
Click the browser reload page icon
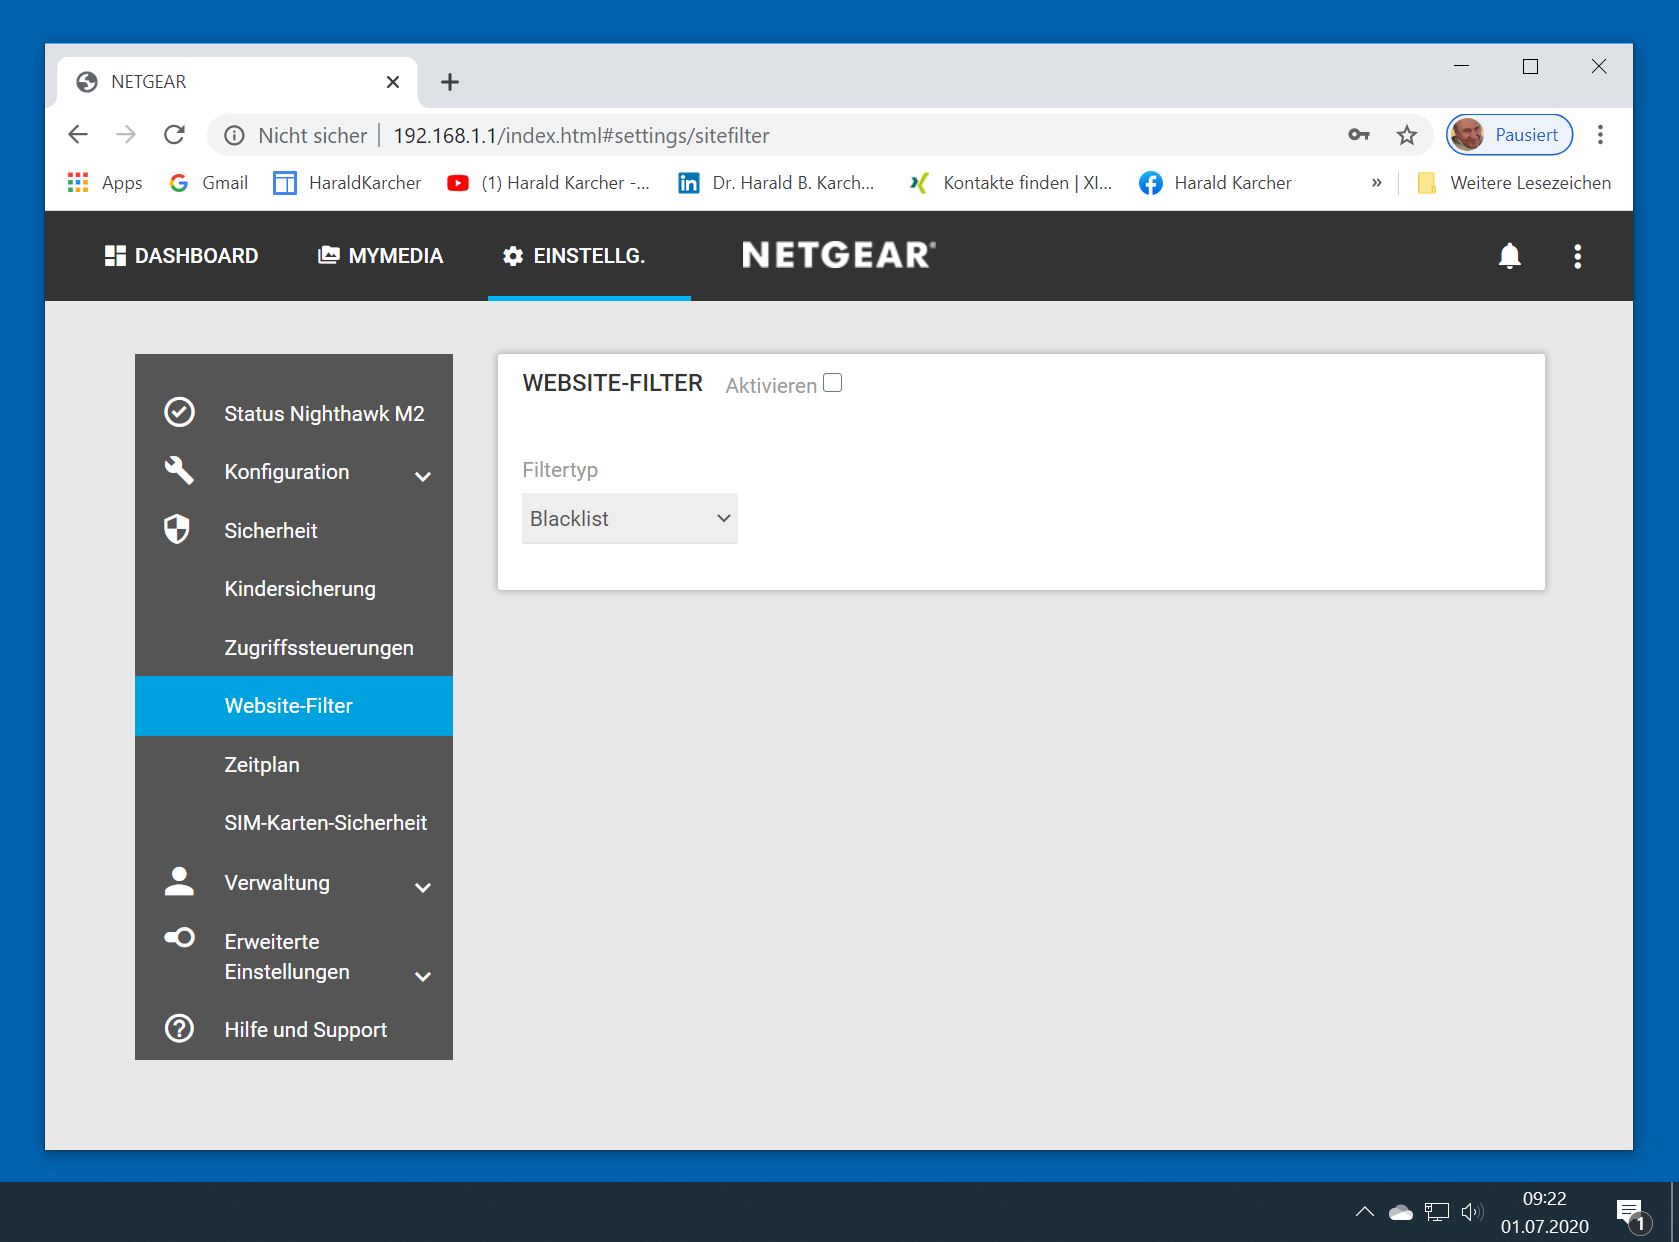(175, 135)
